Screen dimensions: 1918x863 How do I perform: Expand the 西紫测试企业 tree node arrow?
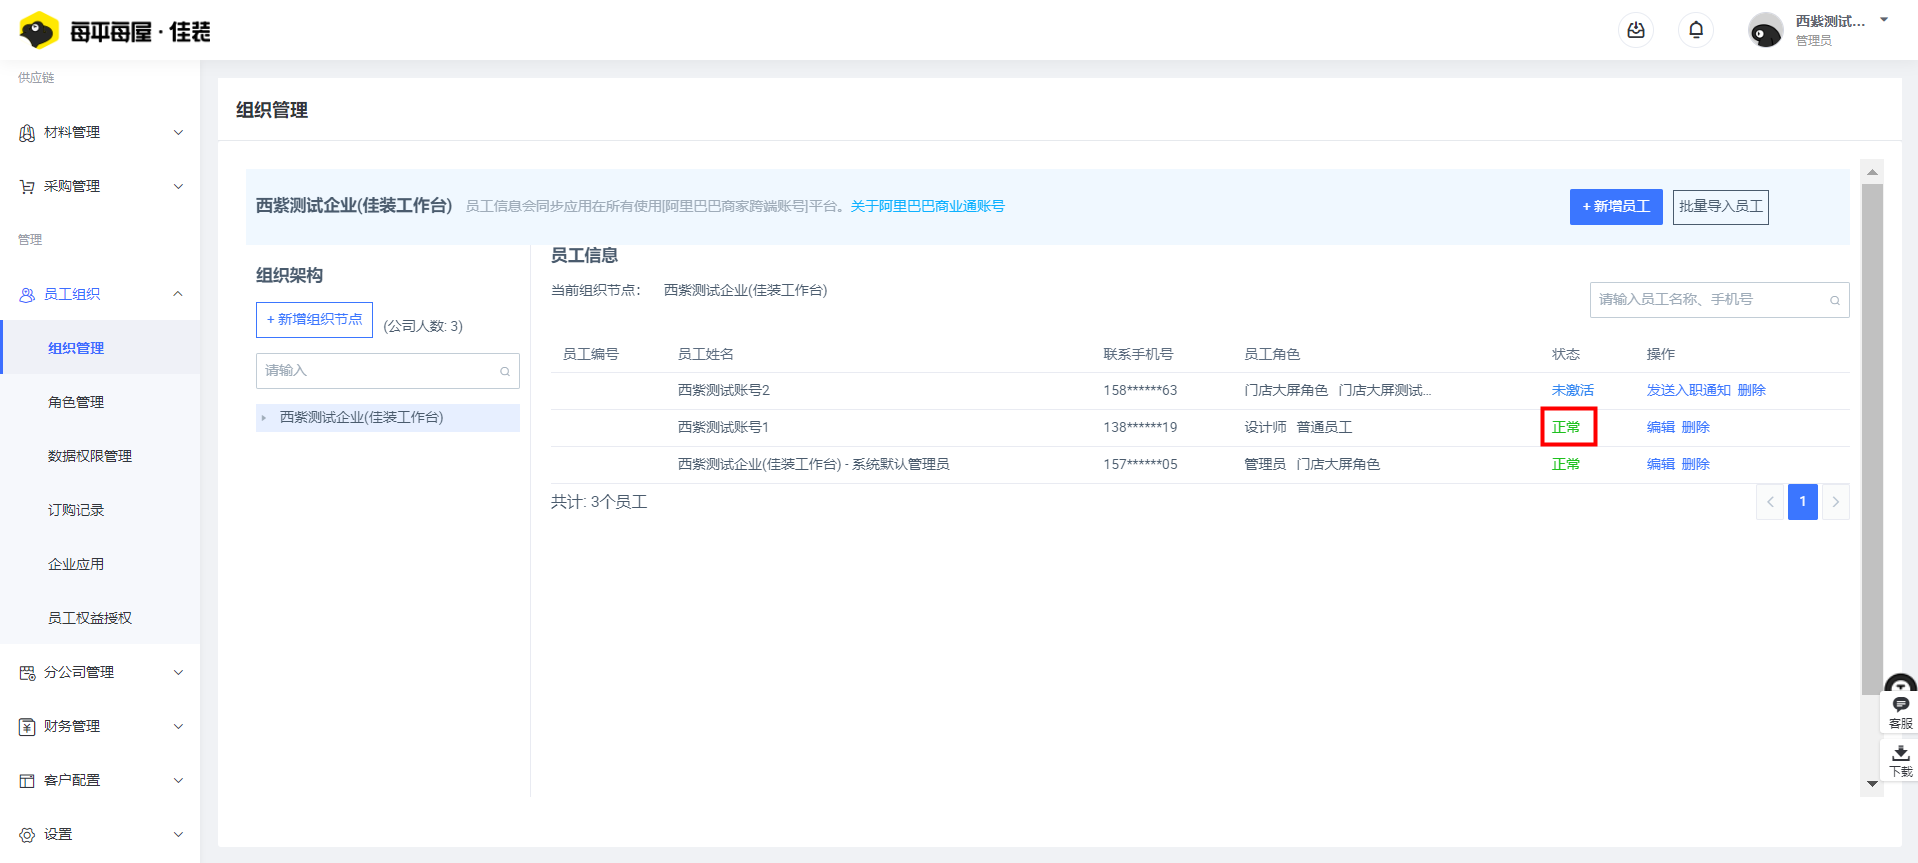pos(264,418)
